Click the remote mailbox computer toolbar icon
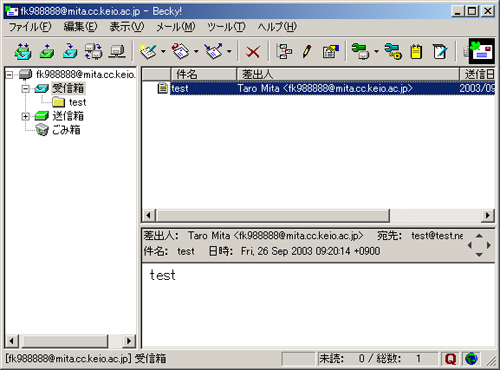This screenshot has height=370, width=500. click(x=117, y=51)
